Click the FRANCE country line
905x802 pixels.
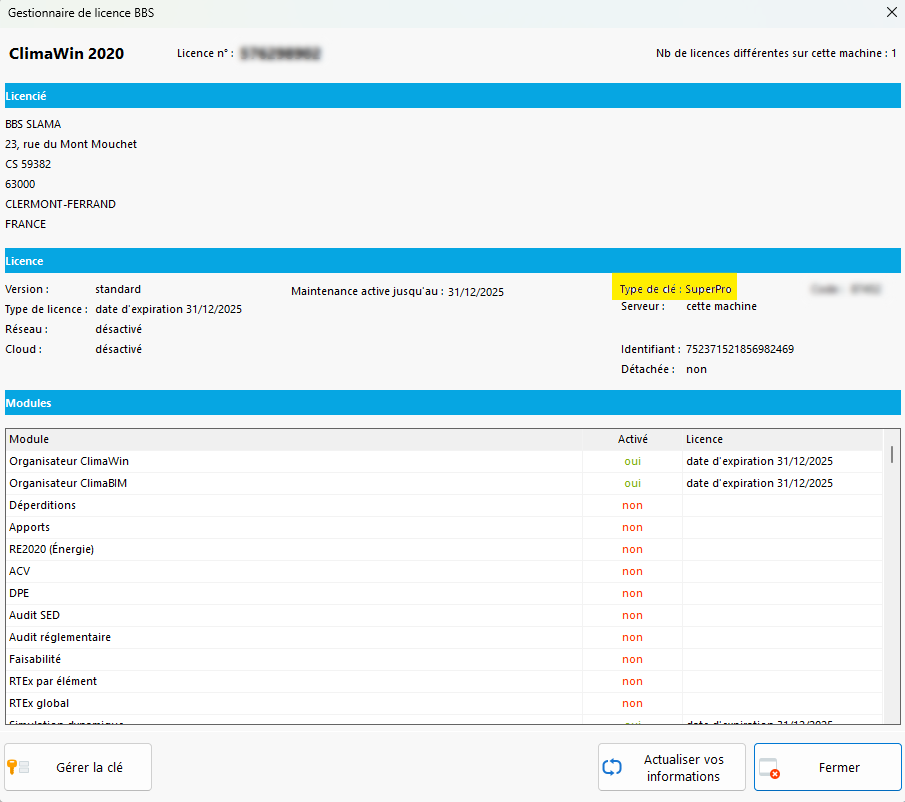25,224
